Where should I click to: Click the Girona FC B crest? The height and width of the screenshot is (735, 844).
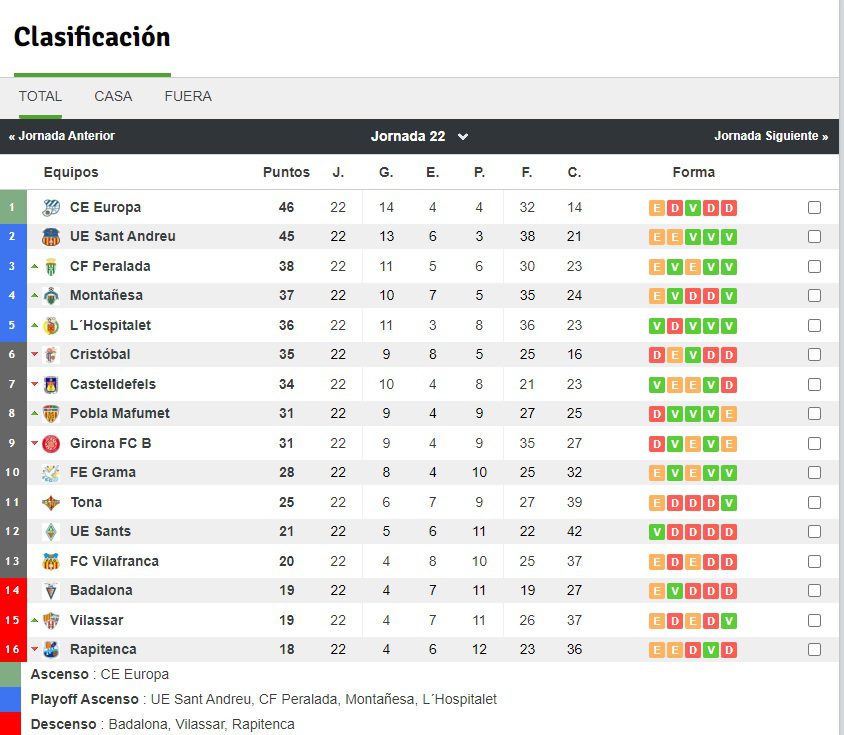point(51,443)
